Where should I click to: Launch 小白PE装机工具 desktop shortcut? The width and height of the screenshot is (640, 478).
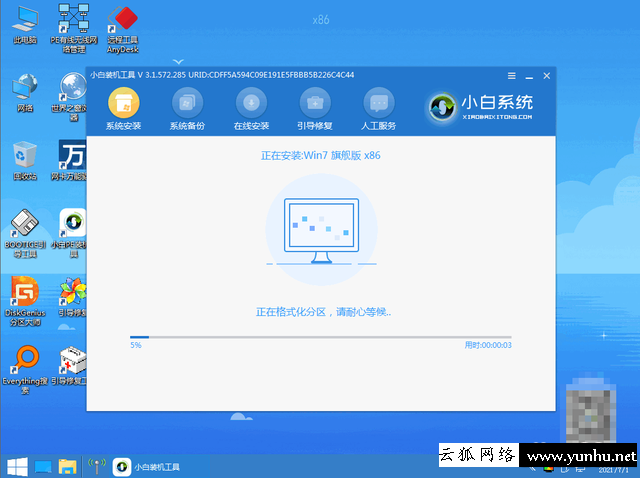pos(70,233)
